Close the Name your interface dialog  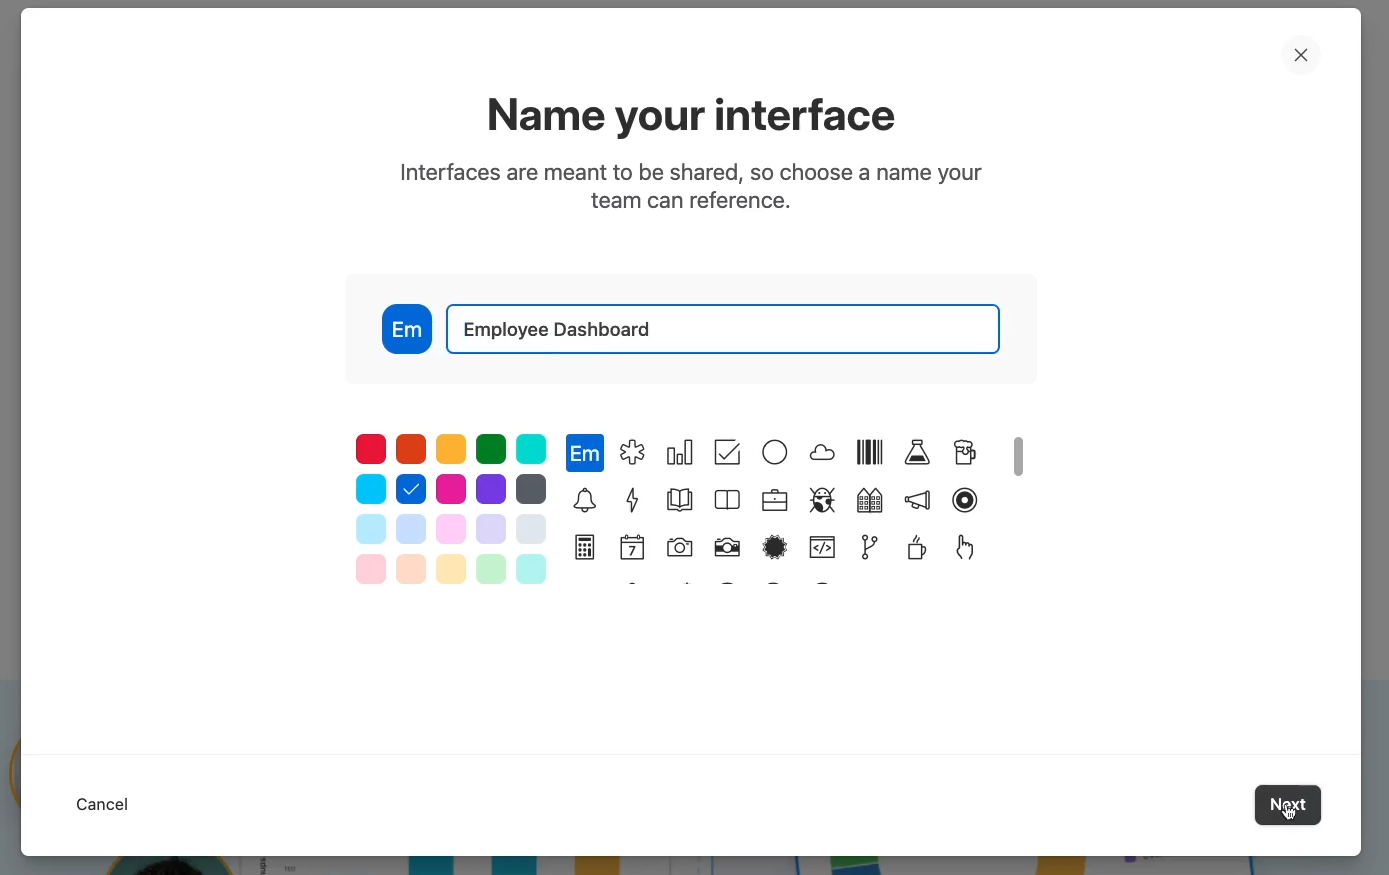click(x=1301, y=55)
